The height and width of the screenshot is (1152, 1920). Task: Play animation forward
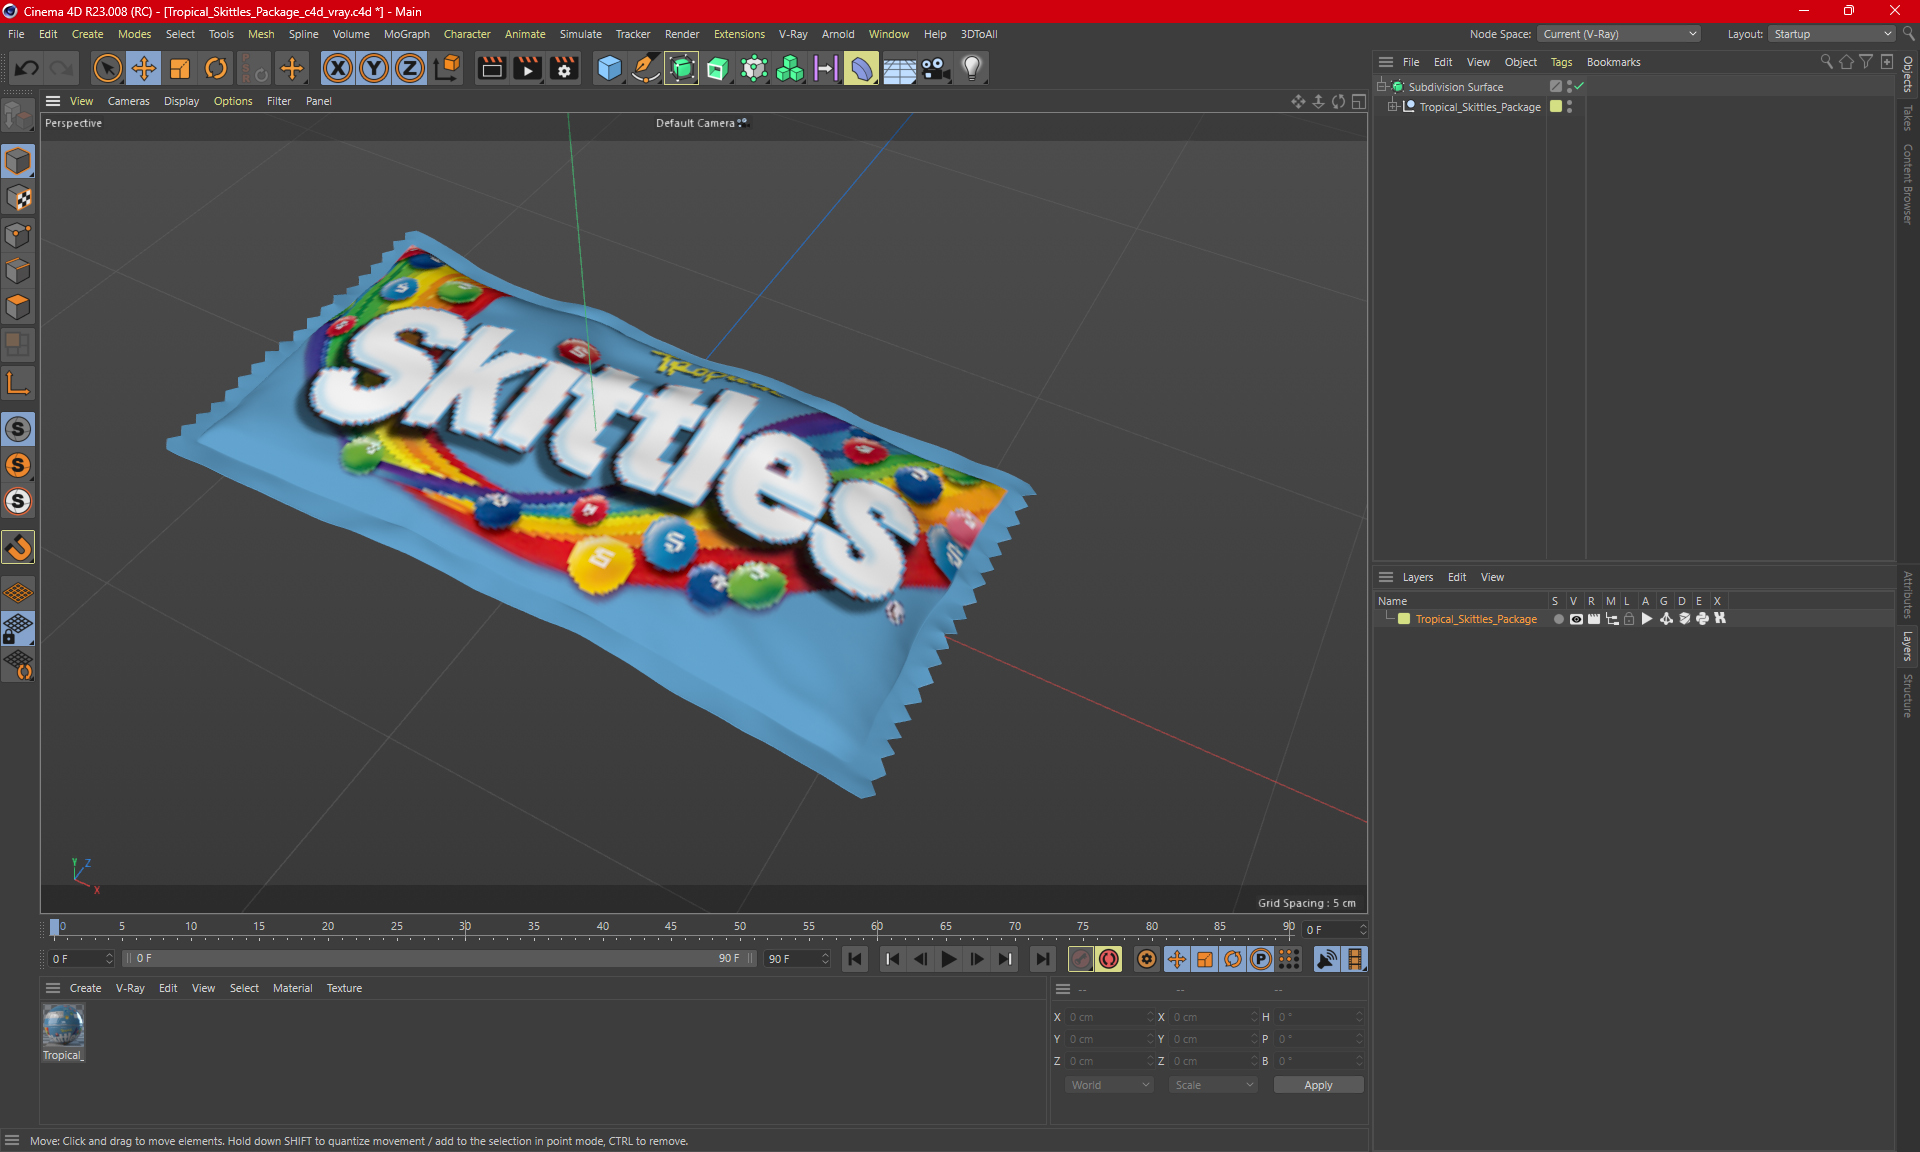pyautogui.click(x=949, y=959)
